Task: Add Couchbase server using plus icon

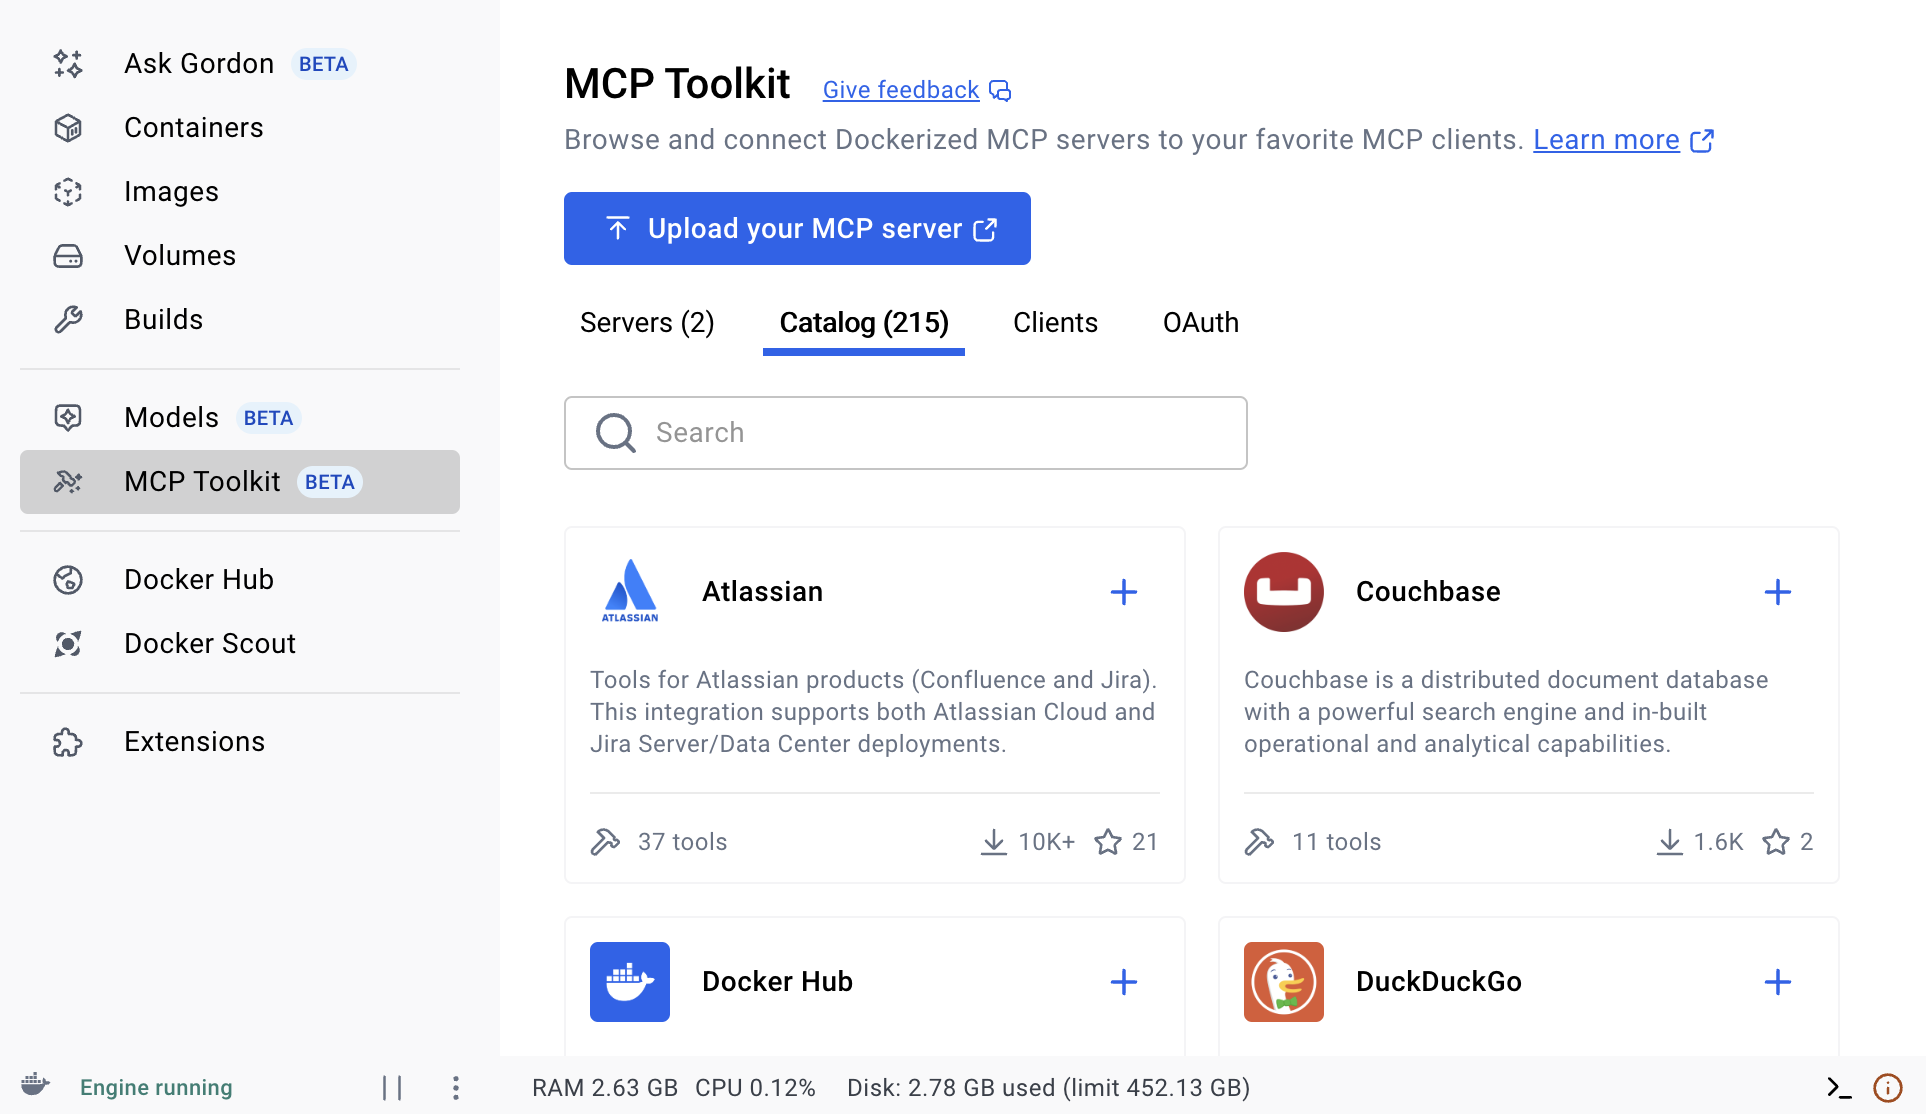Action: tap(1777, 592)
